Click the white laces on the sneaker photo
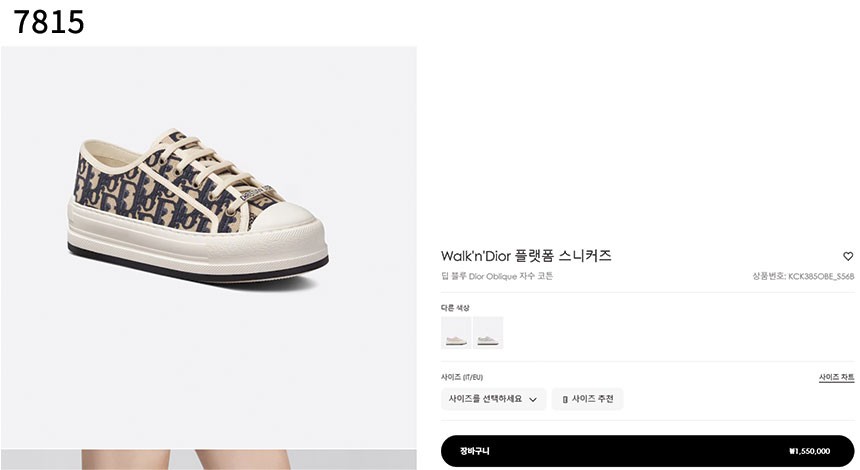Viewport: 860px width, 470px height. tap(206, 165)
